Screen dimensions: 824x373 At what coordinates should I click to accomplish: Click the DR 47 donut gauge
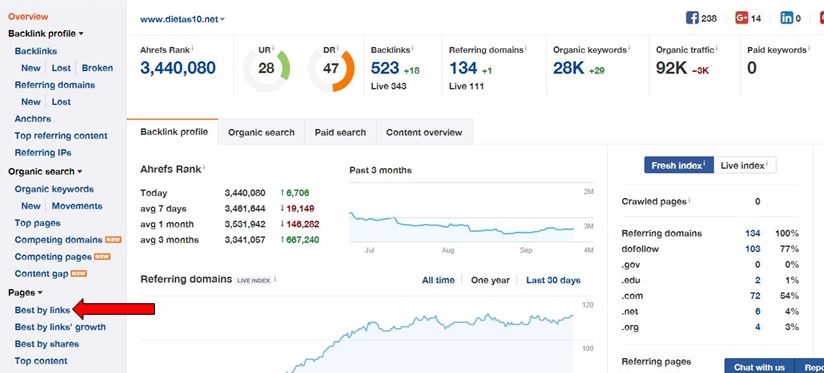[331, 69]
